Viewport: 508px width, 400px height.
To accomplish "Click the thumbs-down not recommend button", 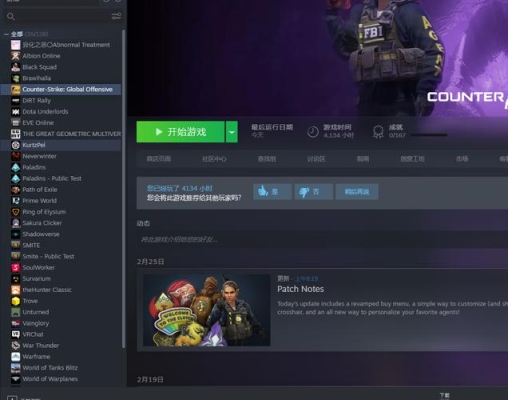I will pyautogui.click(x=313, y=192).
